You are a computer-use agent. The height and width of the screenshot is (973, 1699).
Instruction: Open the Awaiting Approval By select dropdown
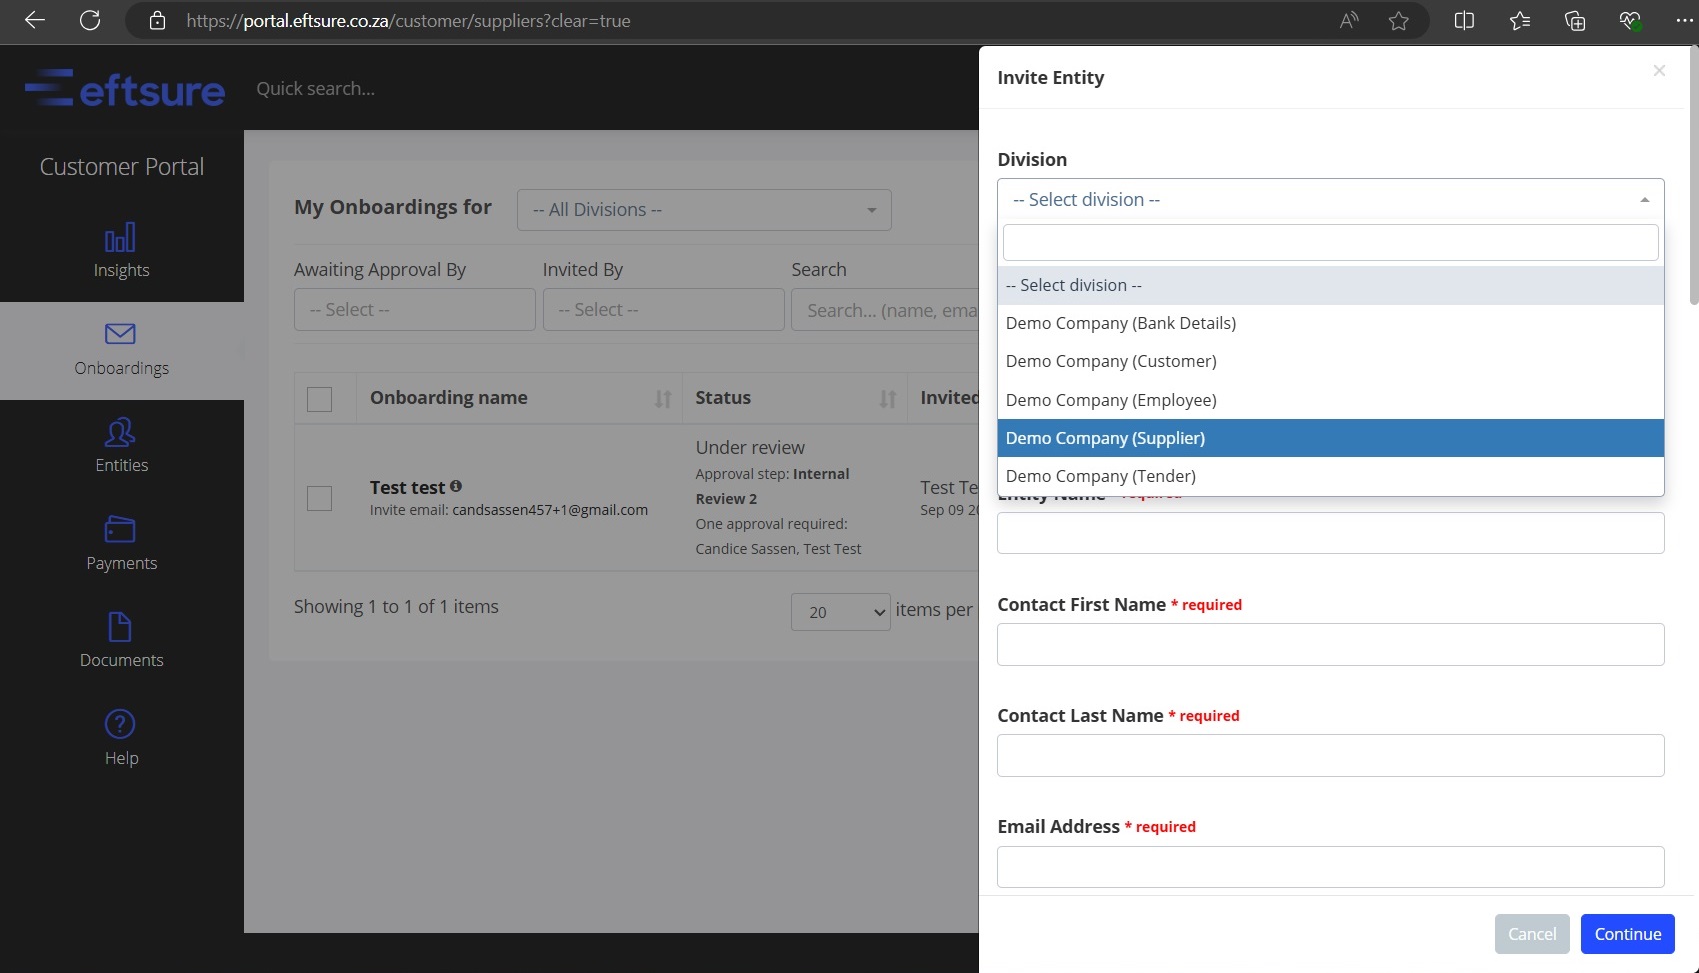coord(414,310)
